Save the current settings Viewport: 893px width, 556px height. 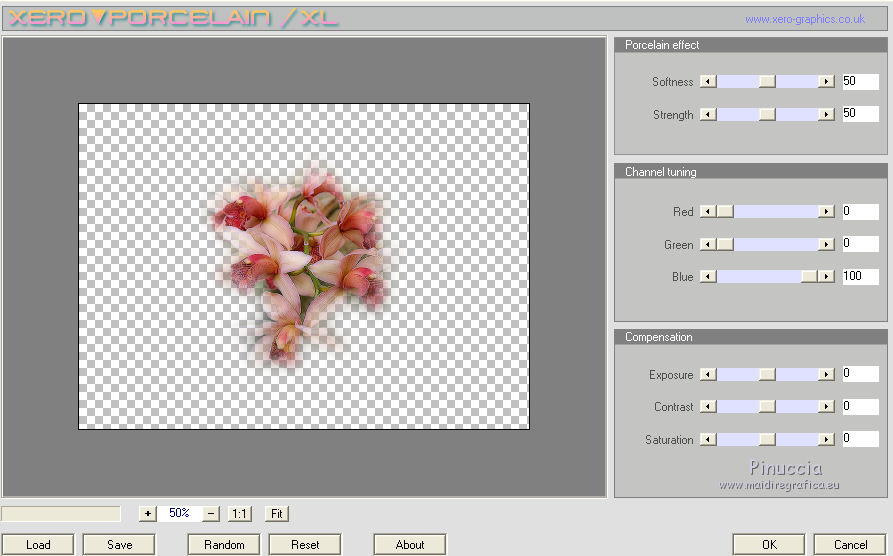(119, 545)
